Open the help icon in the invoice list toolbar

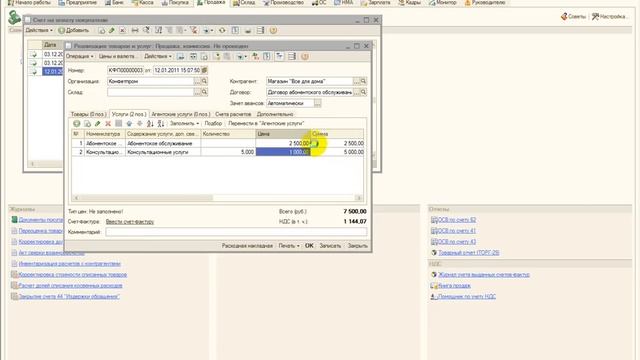click(273, 30)
